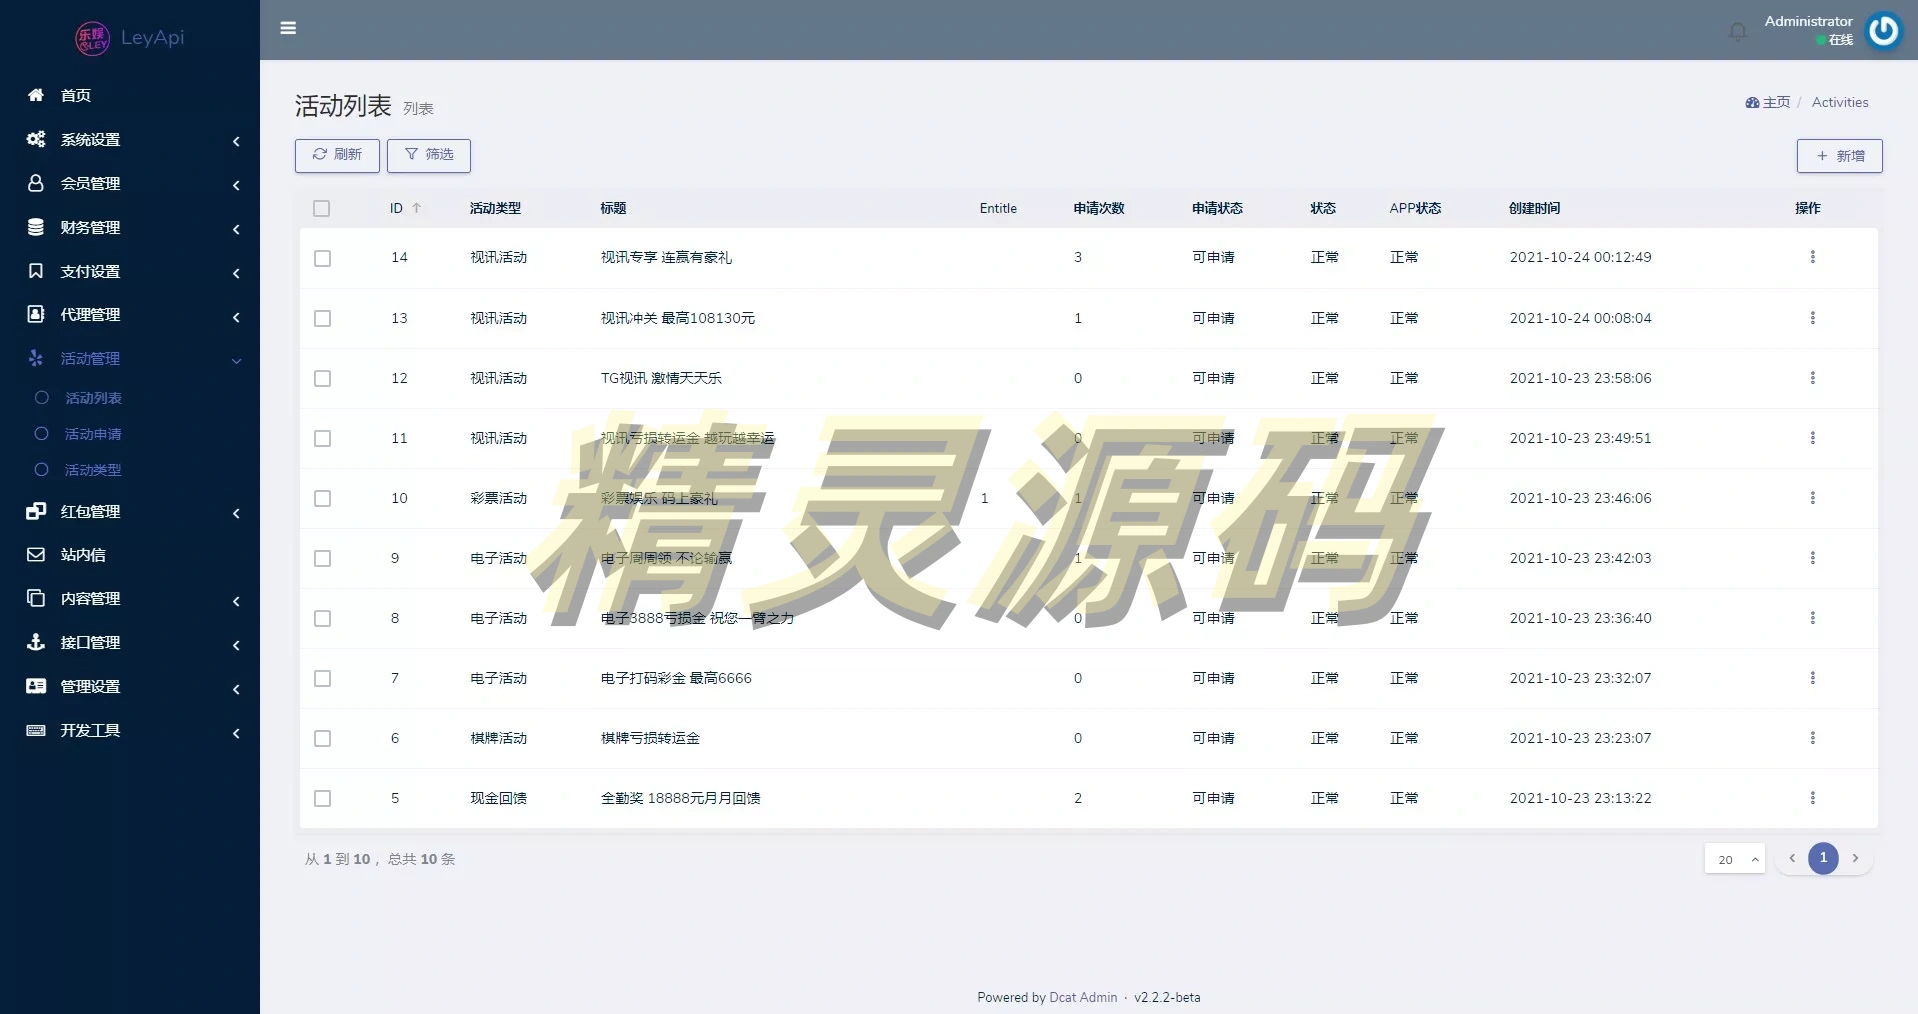Viewport: 1918px width, 1014px height.
Task: Open 活动类型 submenu item
Action: [x=93, y=470]
